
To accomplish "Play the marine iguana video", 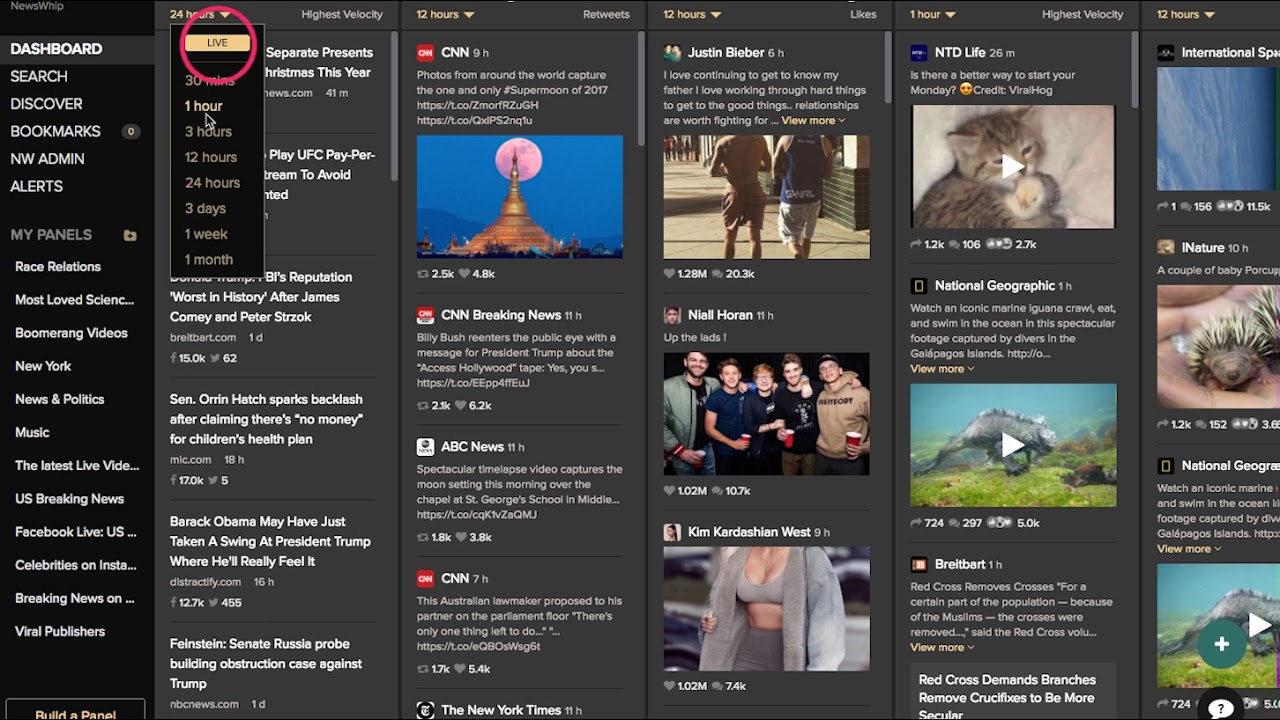I will click(x=1012, y=445).
